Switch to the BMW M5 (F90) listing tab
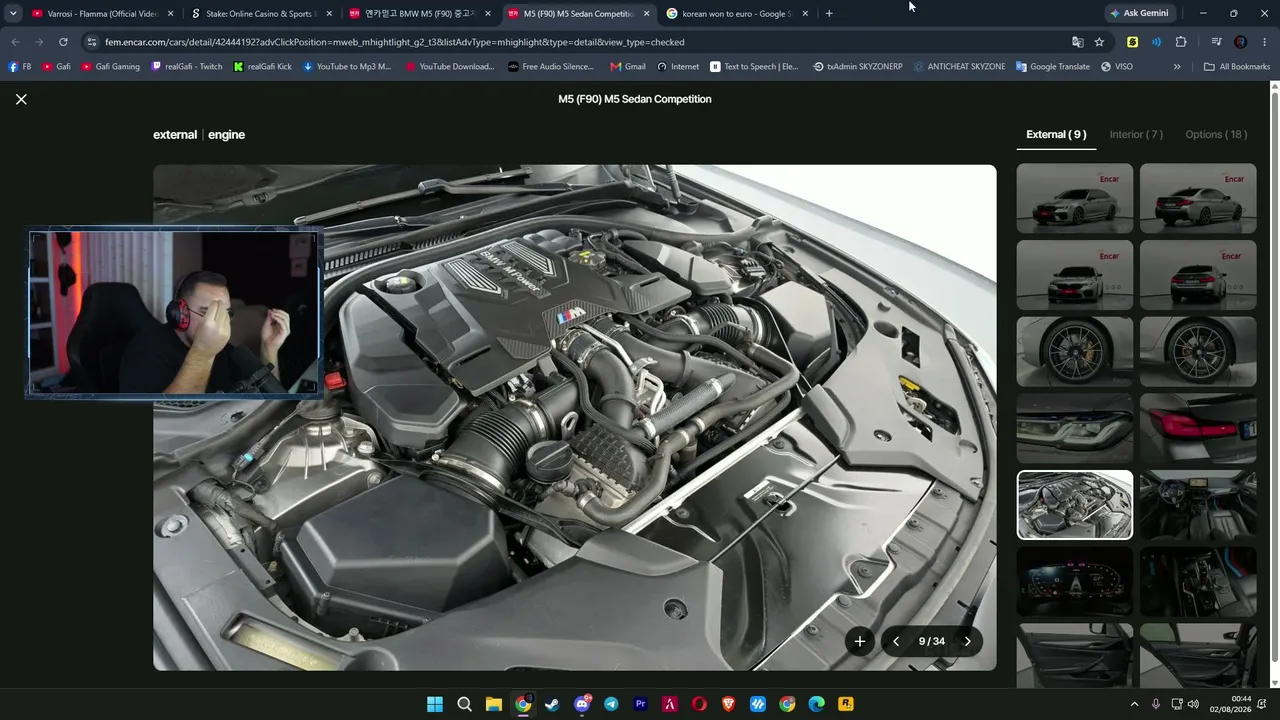Viewport: 1280px width, 720px height. point(419,14)
